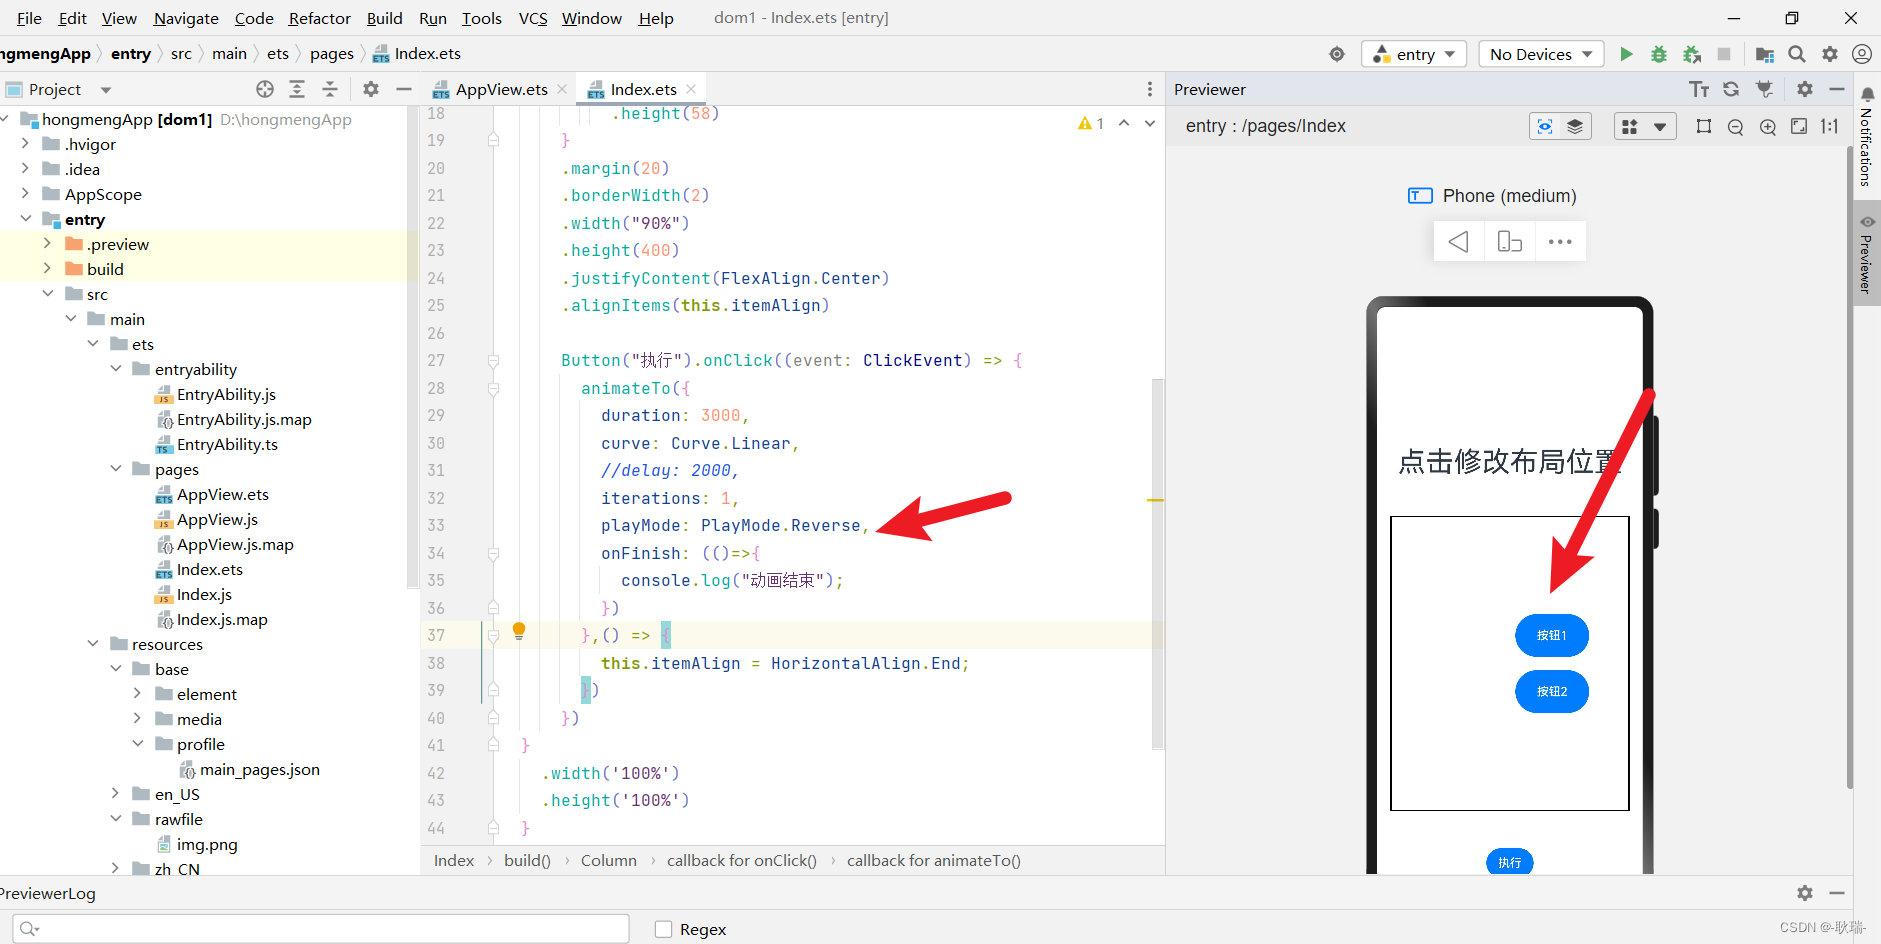Start debugging with the bug icon
The width and height of the screenshot is (1881, 944).
click(x=1659, y=54)
